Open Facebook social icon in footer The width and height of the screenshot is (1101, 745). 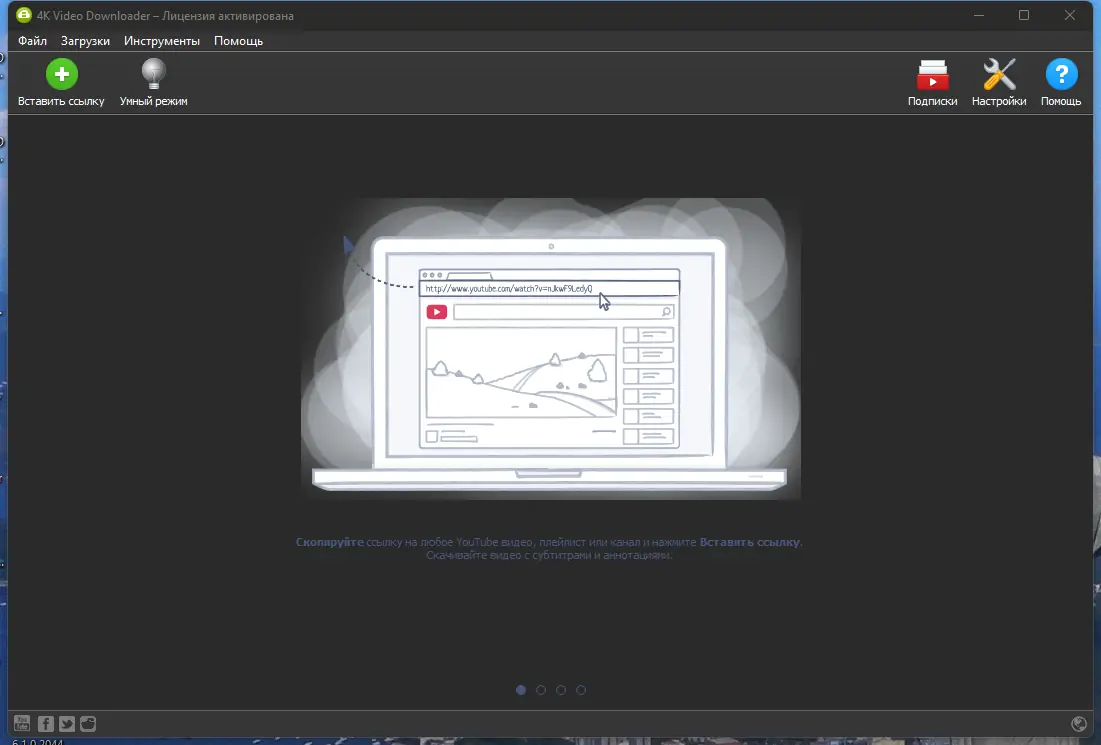[x=45, y=723]
